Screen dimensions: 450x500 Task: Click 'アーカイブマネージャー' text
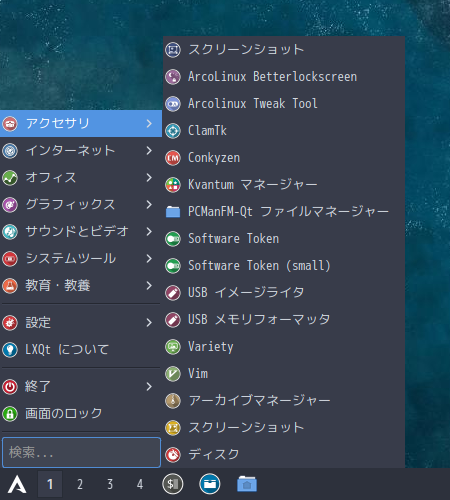pos(259,401)
